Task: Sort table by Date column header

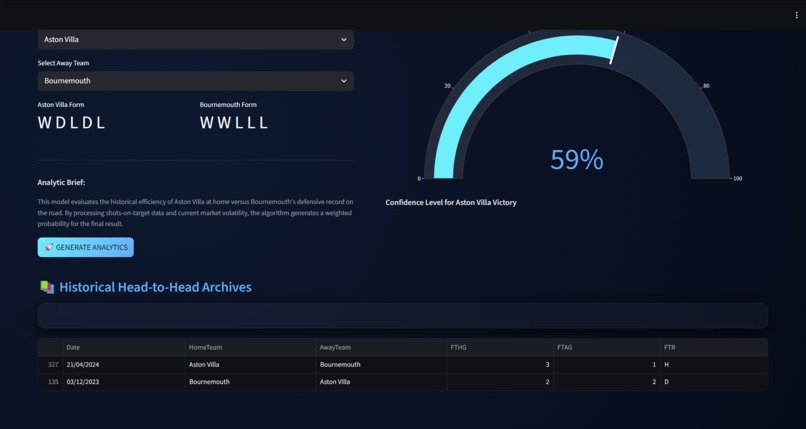Action: point(123,347)
